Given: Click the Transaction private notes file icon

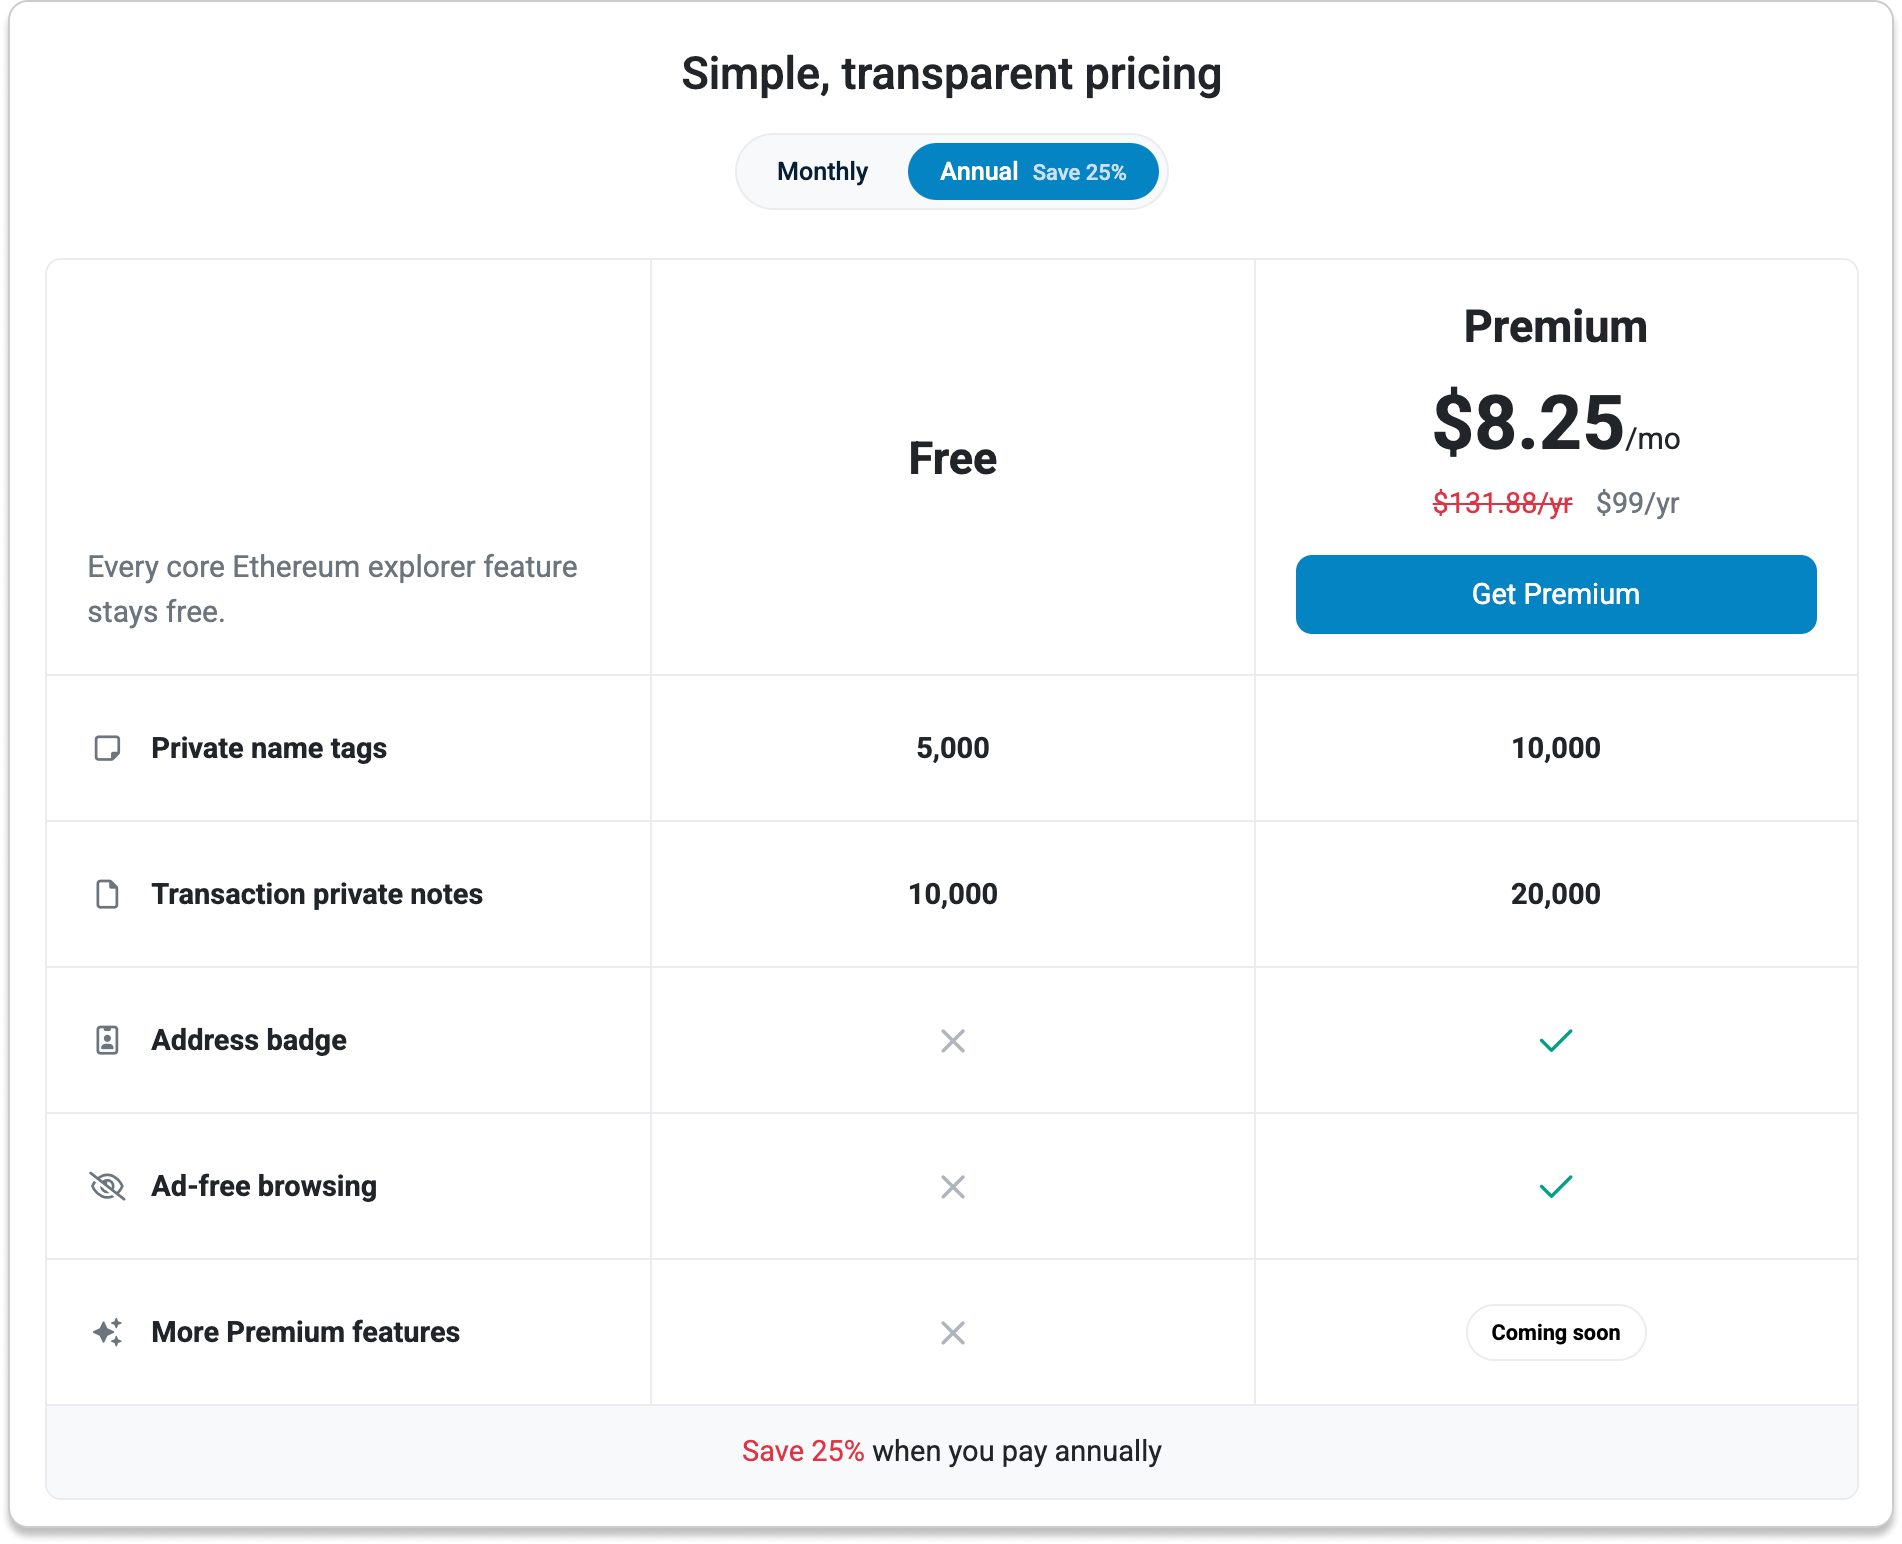Looking at the screenshot, I should tap(107, 894).
